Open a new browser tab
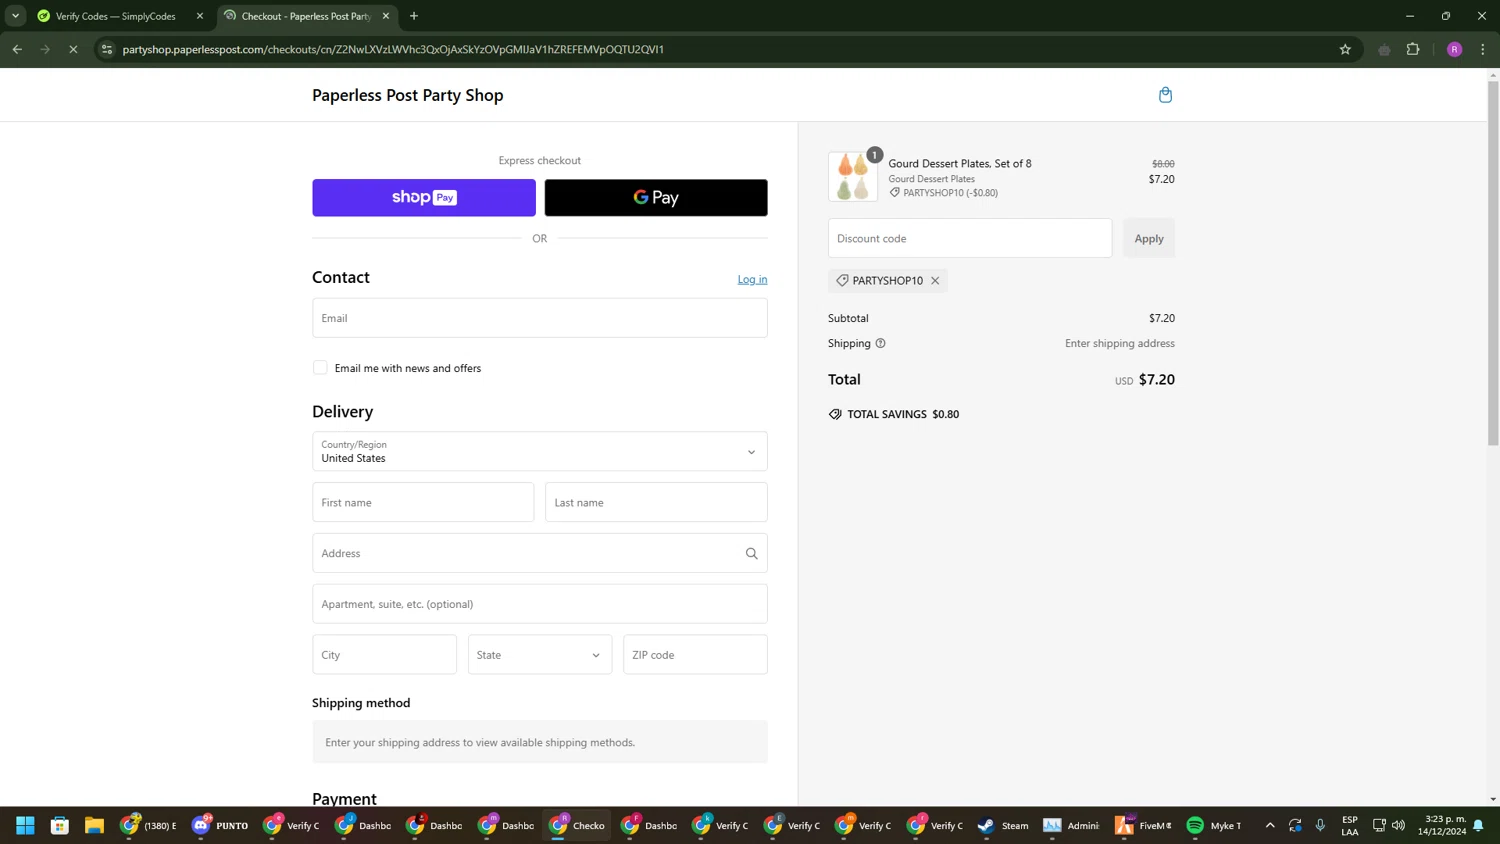This screenshot has width=1500, height=844. click(x=414, y=16)
